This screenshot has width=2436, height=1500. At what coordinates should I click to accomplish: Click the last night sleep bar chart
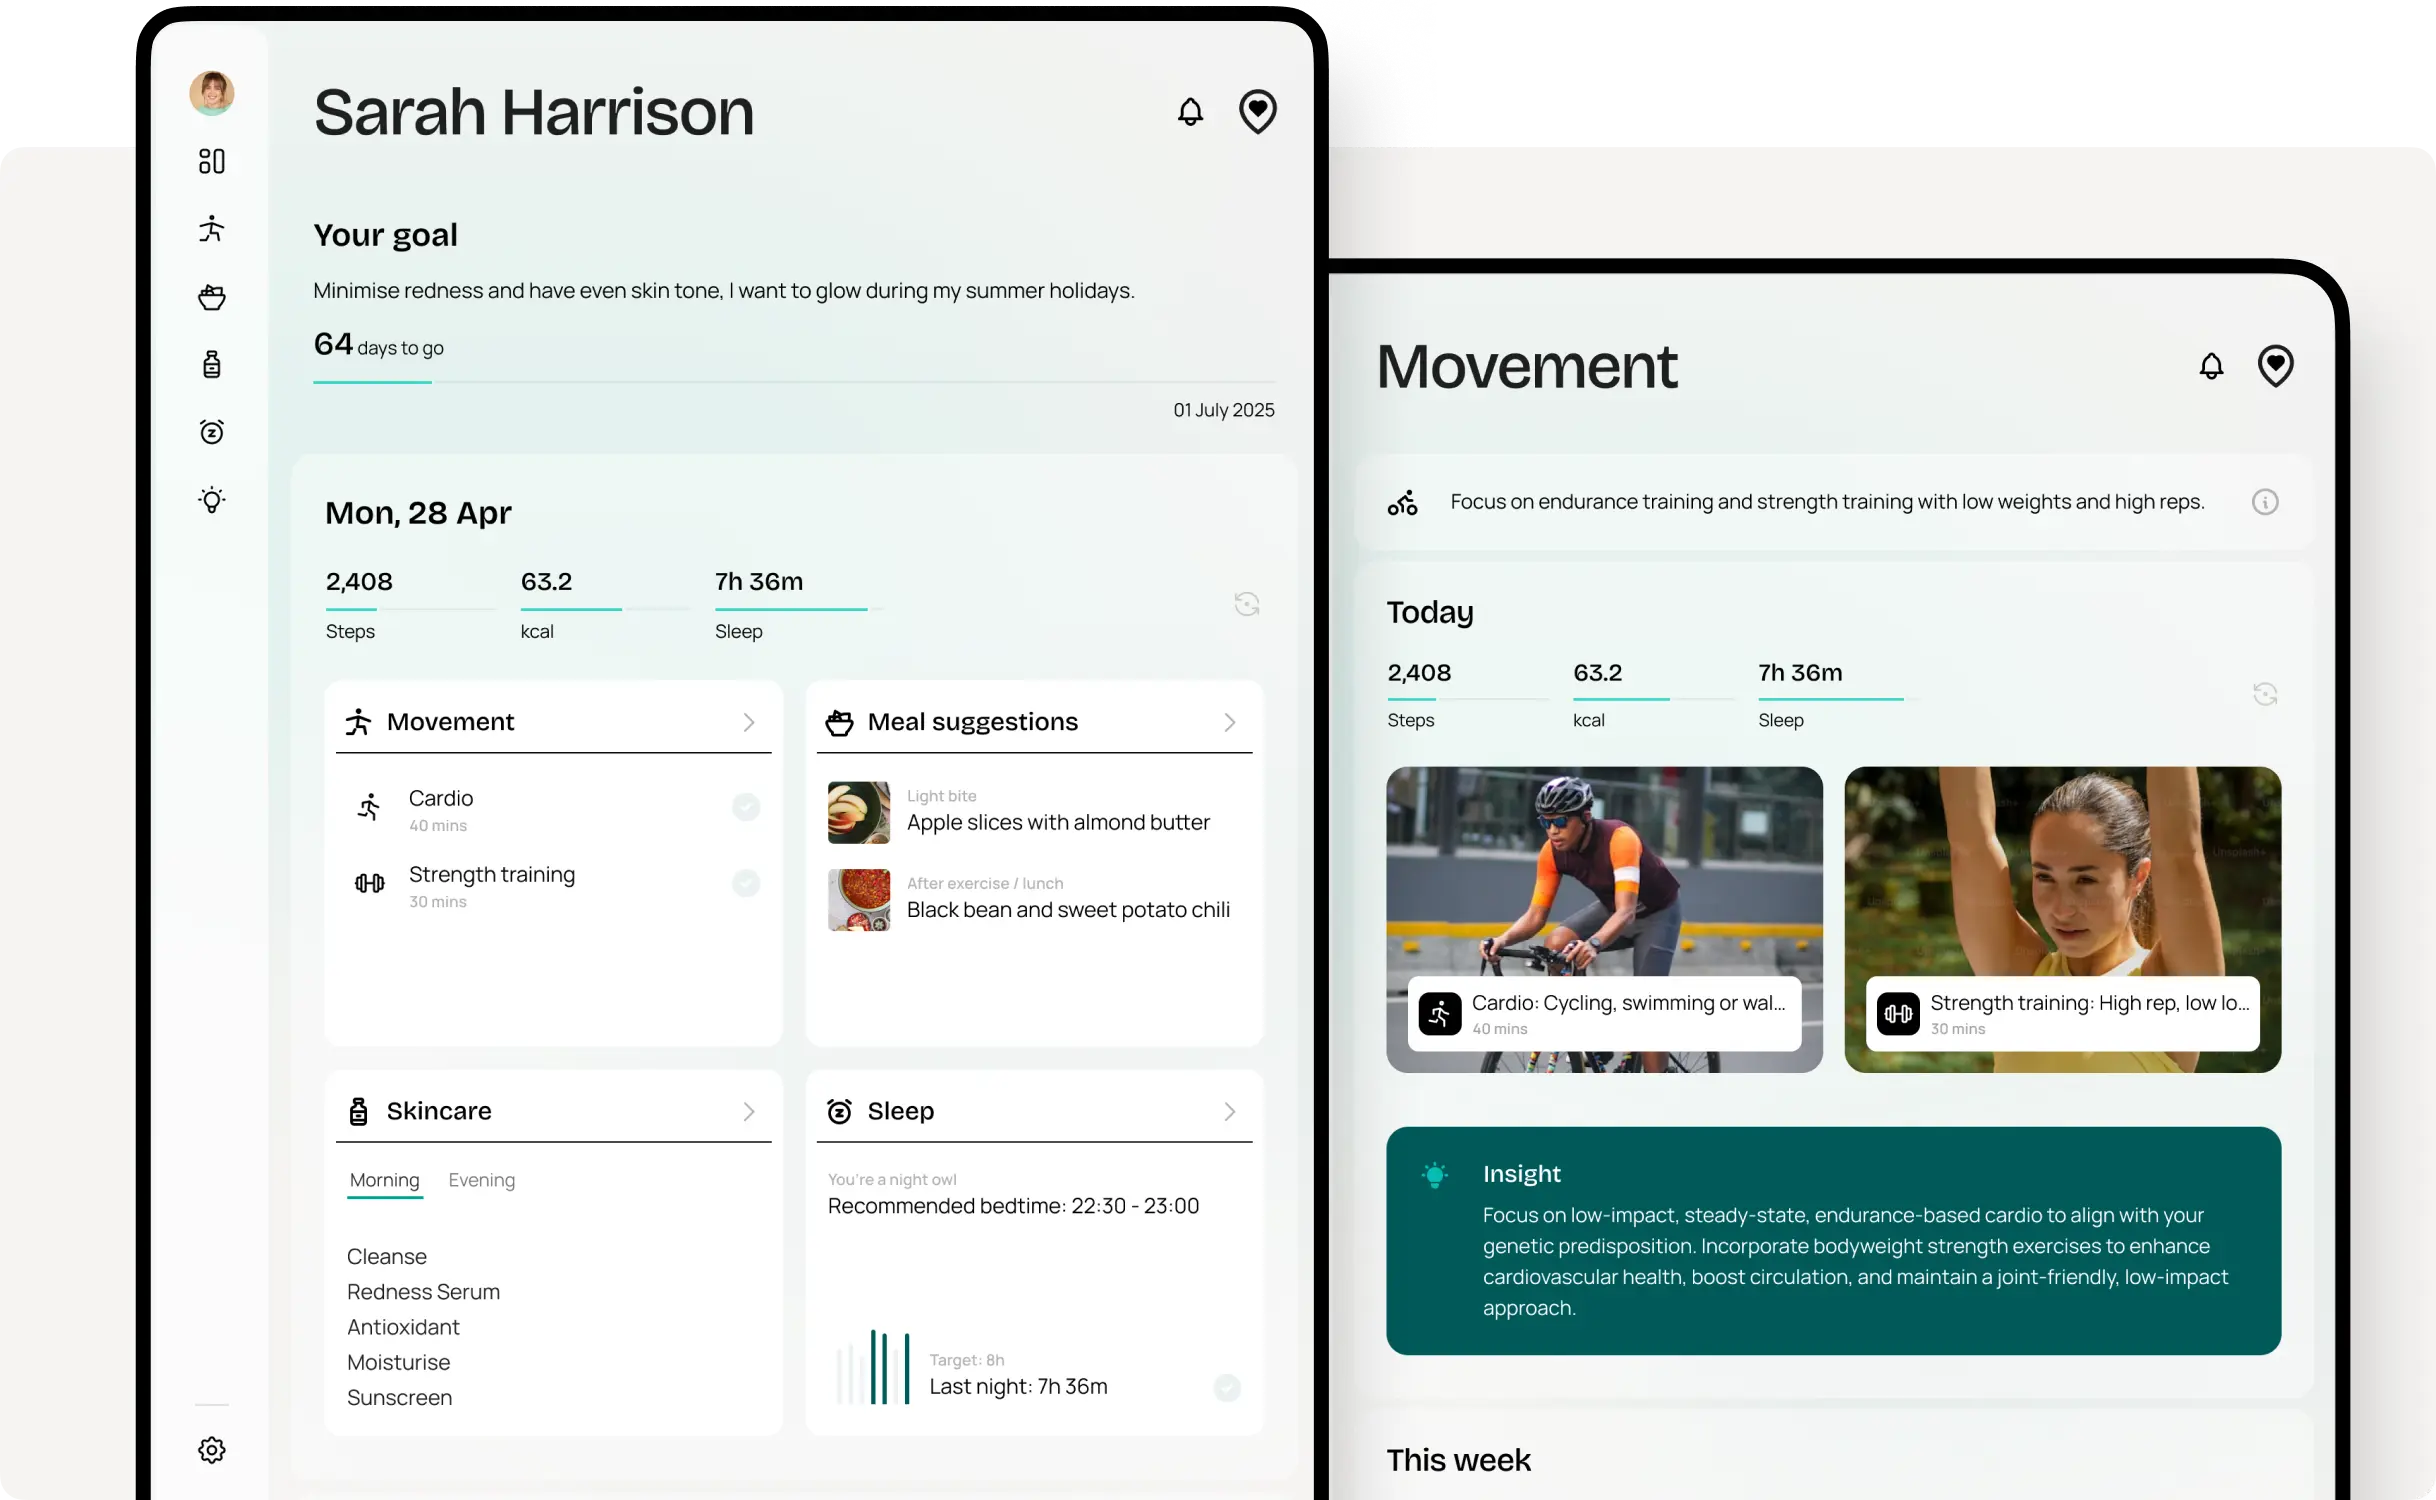874,1367
